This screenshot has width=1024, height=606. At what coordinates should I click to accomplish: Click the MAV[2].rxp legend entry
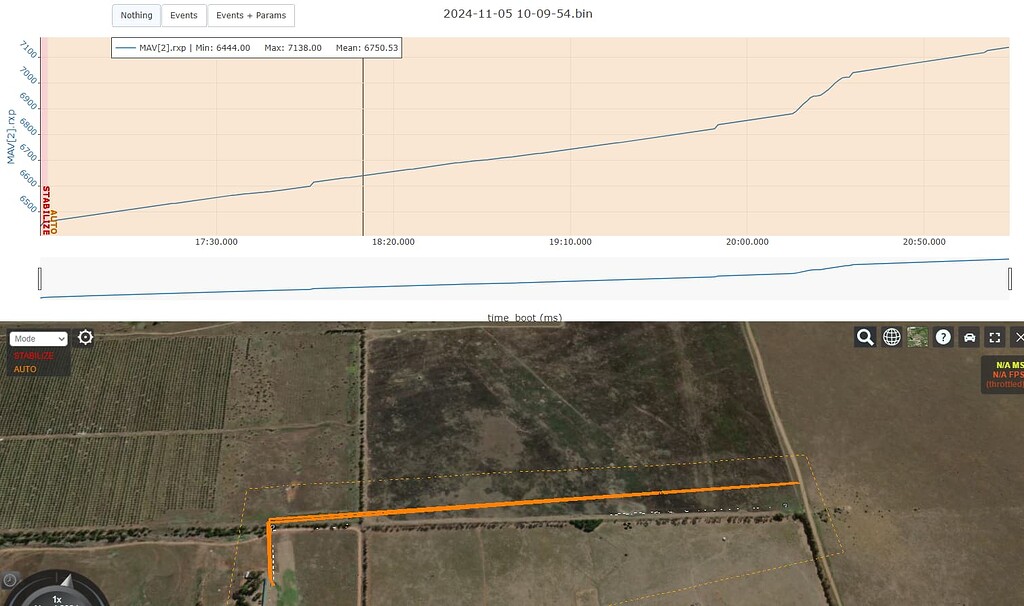(160, 48)
